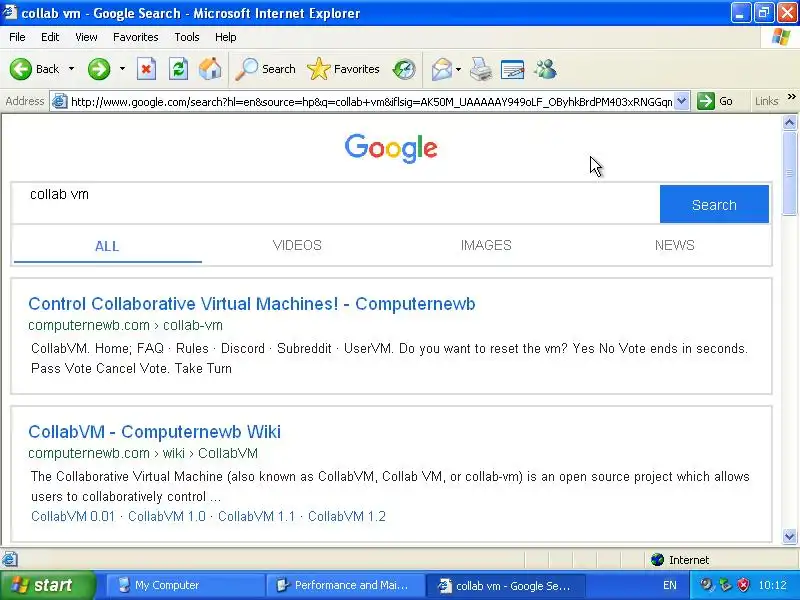Click 'computernewb.com › collab-vm' URL text

126,325
